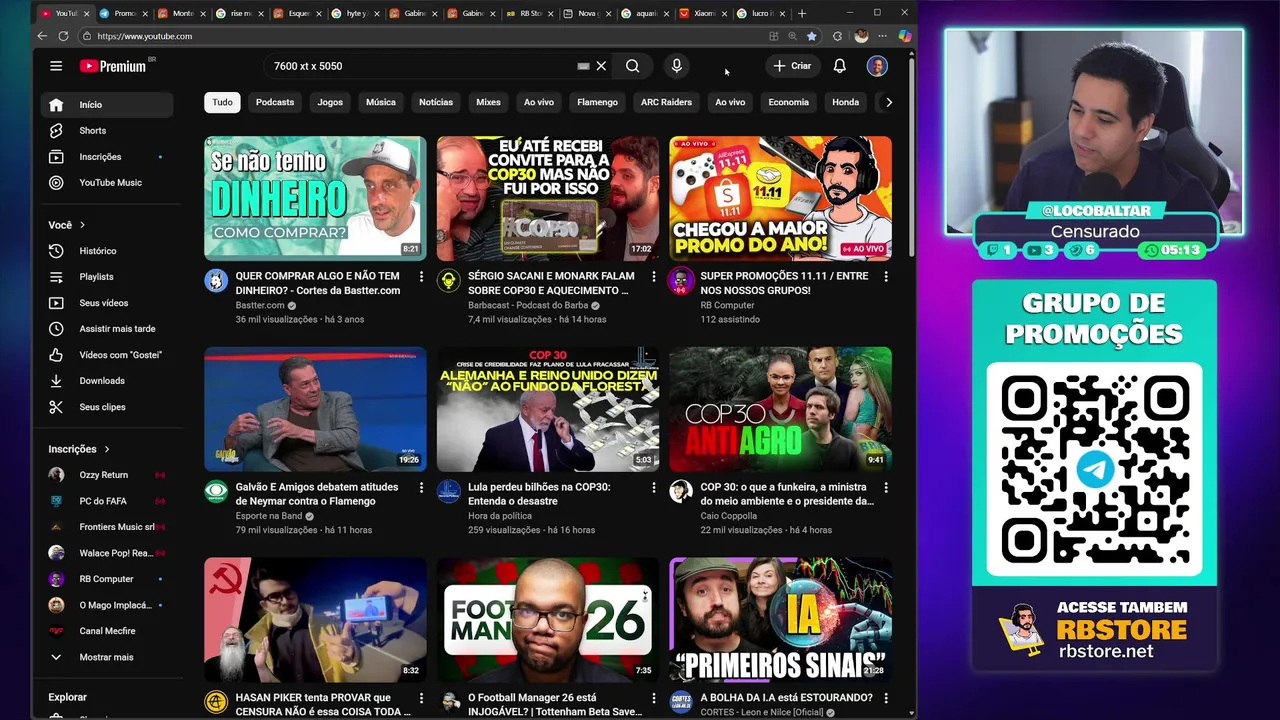The height and width of the screenshot is (720, 1280).
Task: Open the 'COP30 ANTI AGRO' video thumbnail
Action: (780, 409)
